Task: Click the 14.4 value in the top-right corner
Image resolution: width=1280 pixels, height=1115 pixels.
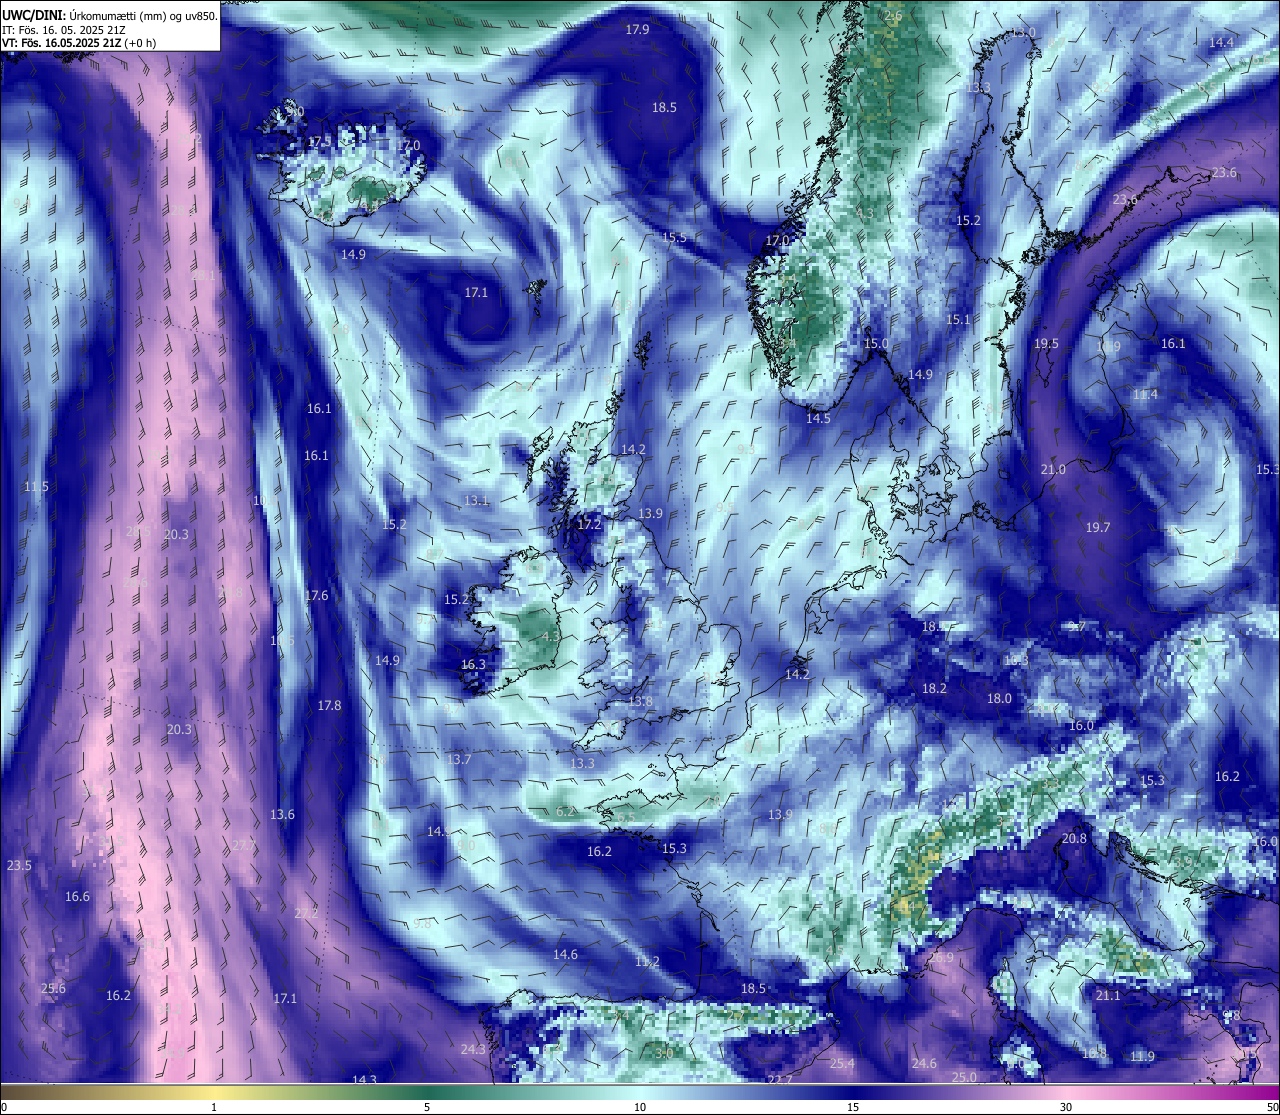Action: tap(1221, 43)
